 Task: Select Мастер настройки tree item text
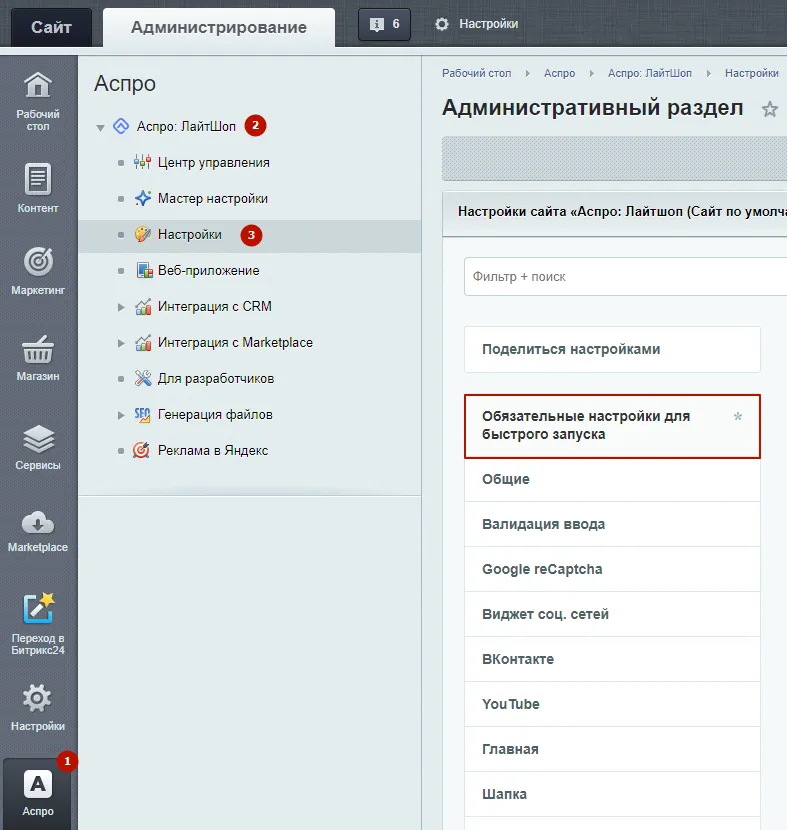[213, 199]
